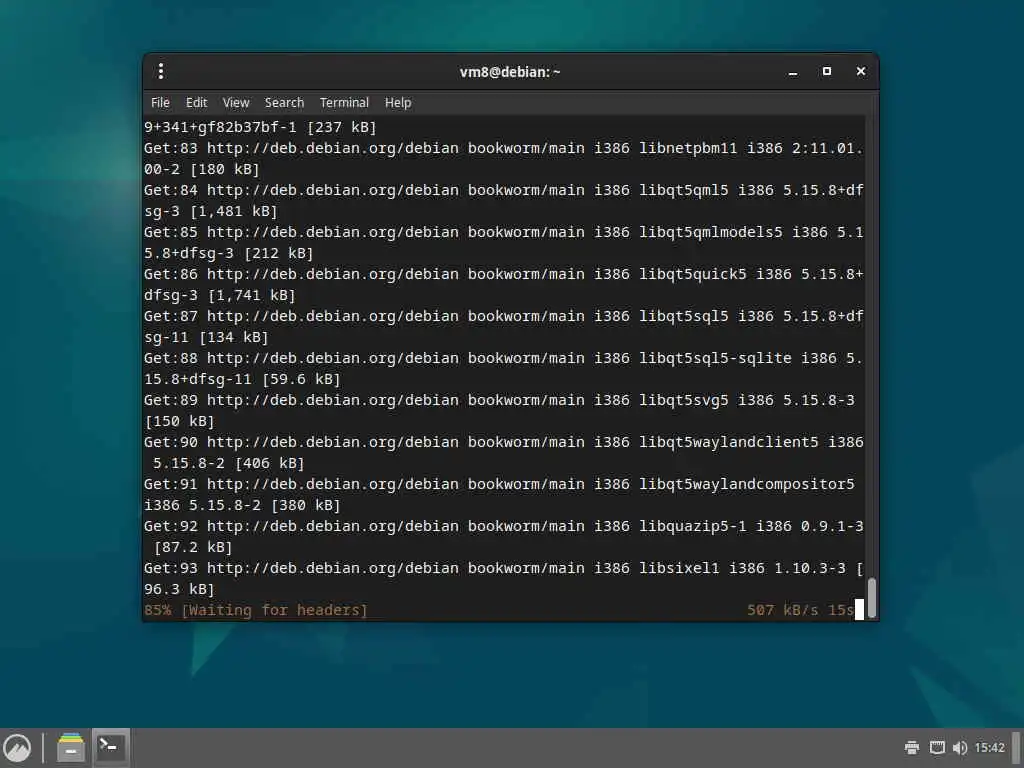Open the File menu
Viewport: 1024px width, 768px height.
tap(160, 103)
